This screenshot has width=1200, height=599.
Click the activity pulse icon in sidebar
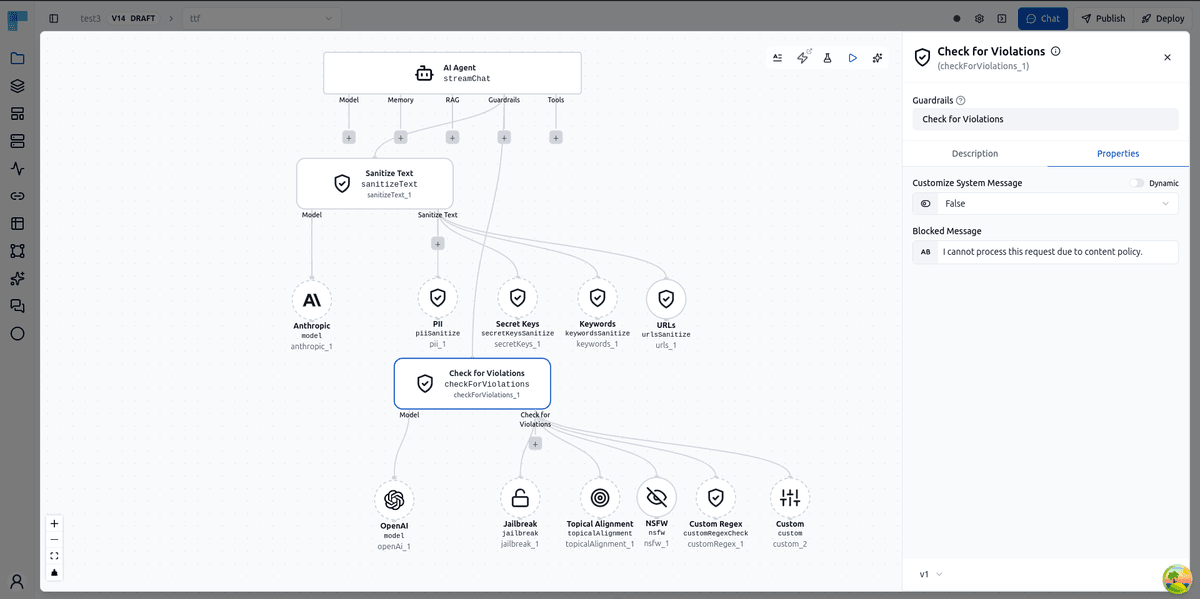point(17,169)
